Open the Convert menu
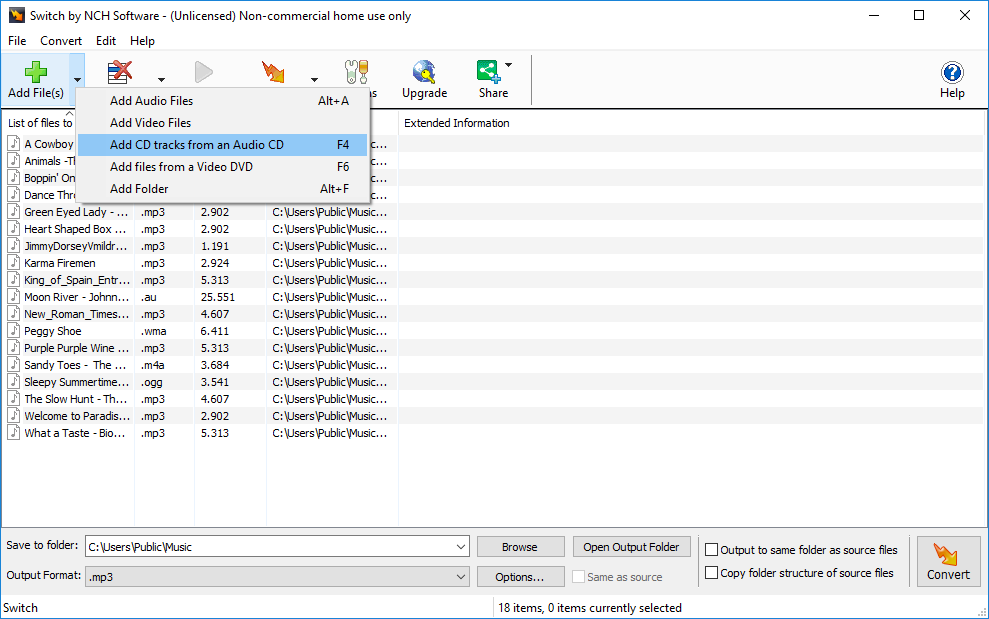The width and height of the screenshot is (989, 619). pos(61,41)
